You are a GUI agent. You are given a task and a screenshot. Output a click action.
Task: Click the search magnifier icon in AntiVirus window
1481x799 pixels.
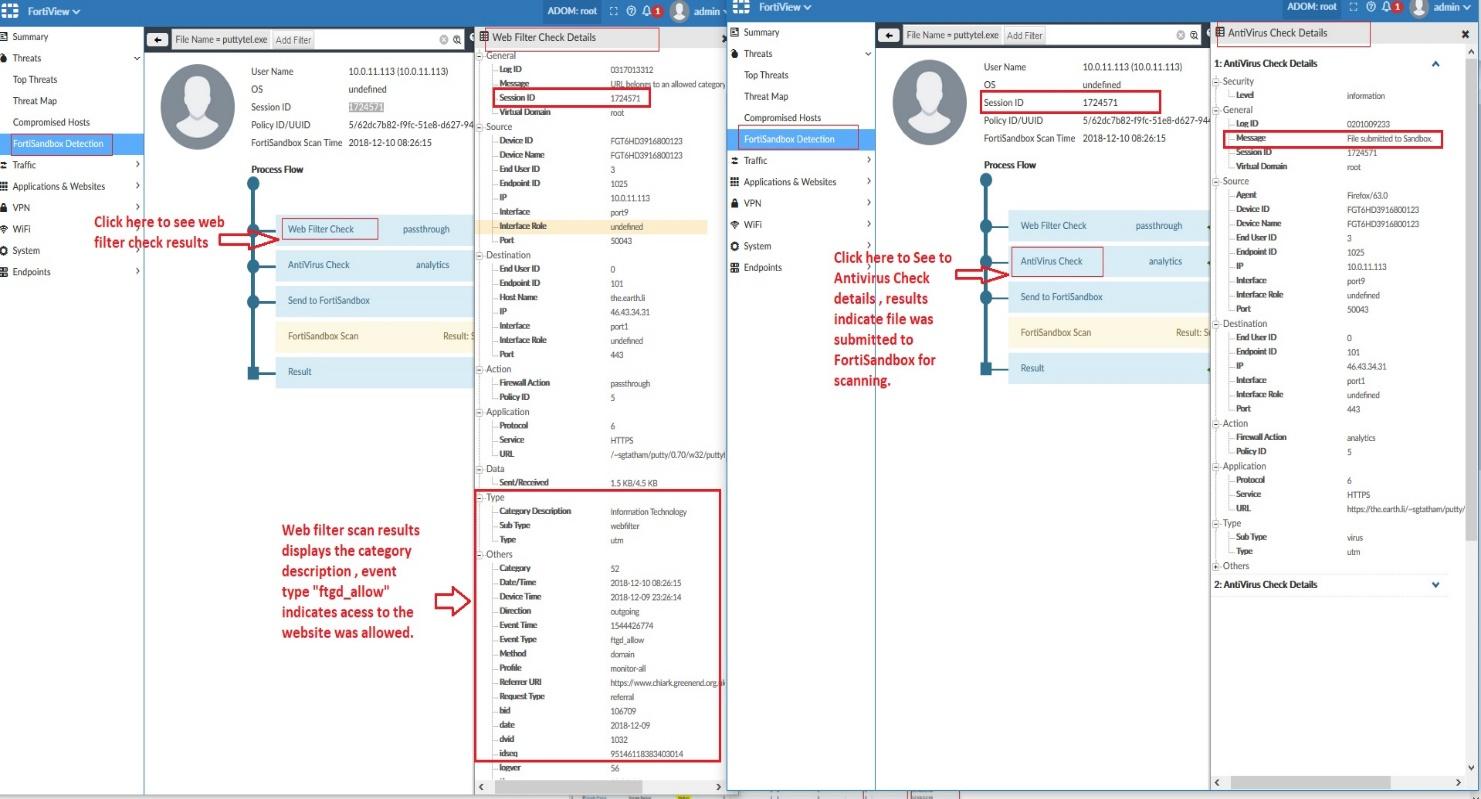(1194, 36)
